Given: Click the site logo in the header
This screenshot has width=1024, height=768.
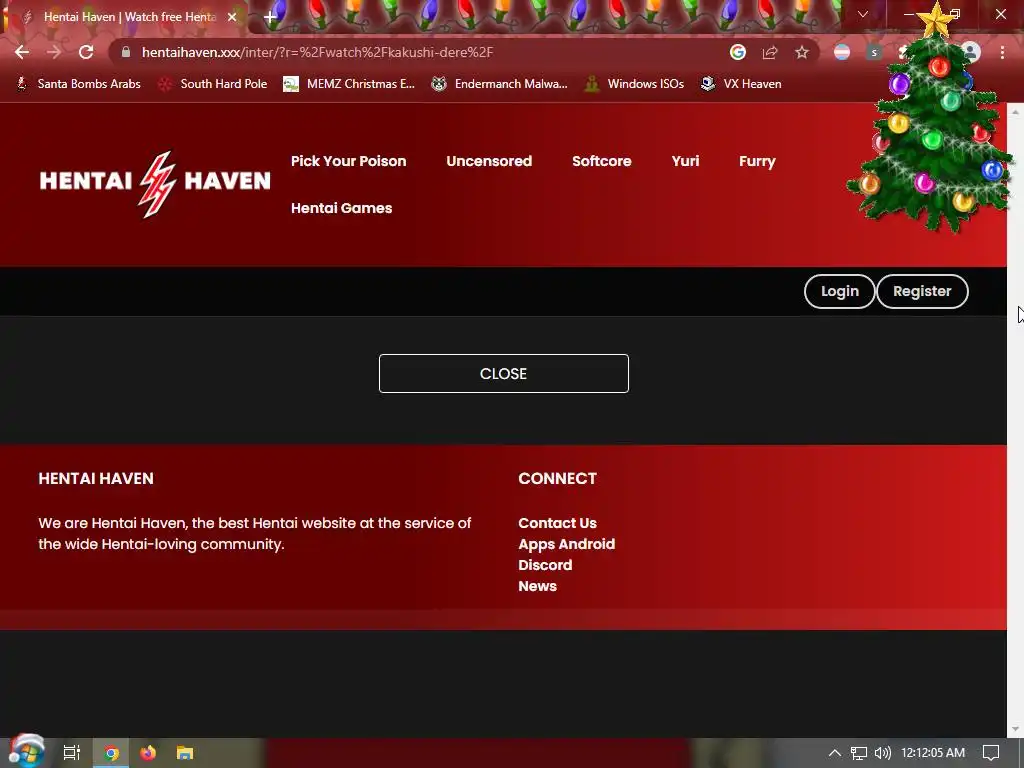Looking at the screenshot, I should pyautogui.click(x=155, y=183).
